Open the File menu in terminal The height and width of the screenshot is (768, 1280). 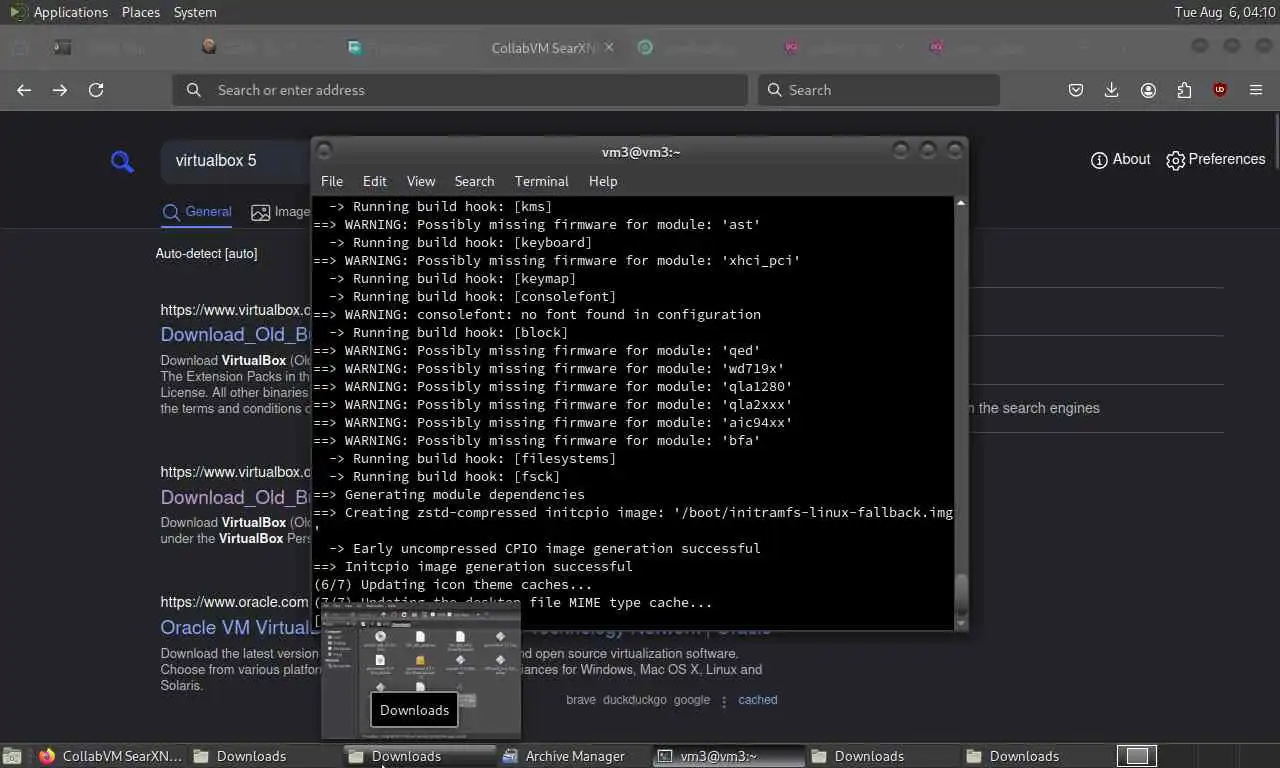(332, 181)
